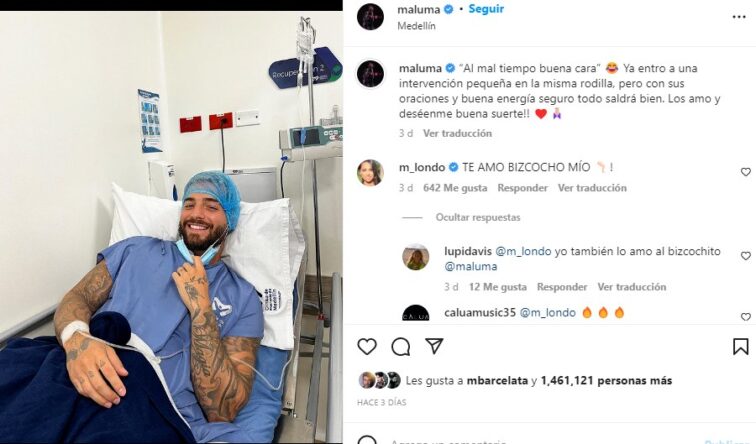
Task: Collapse replies via Ocultar respuestas
Action: click(x=478, y=217)
